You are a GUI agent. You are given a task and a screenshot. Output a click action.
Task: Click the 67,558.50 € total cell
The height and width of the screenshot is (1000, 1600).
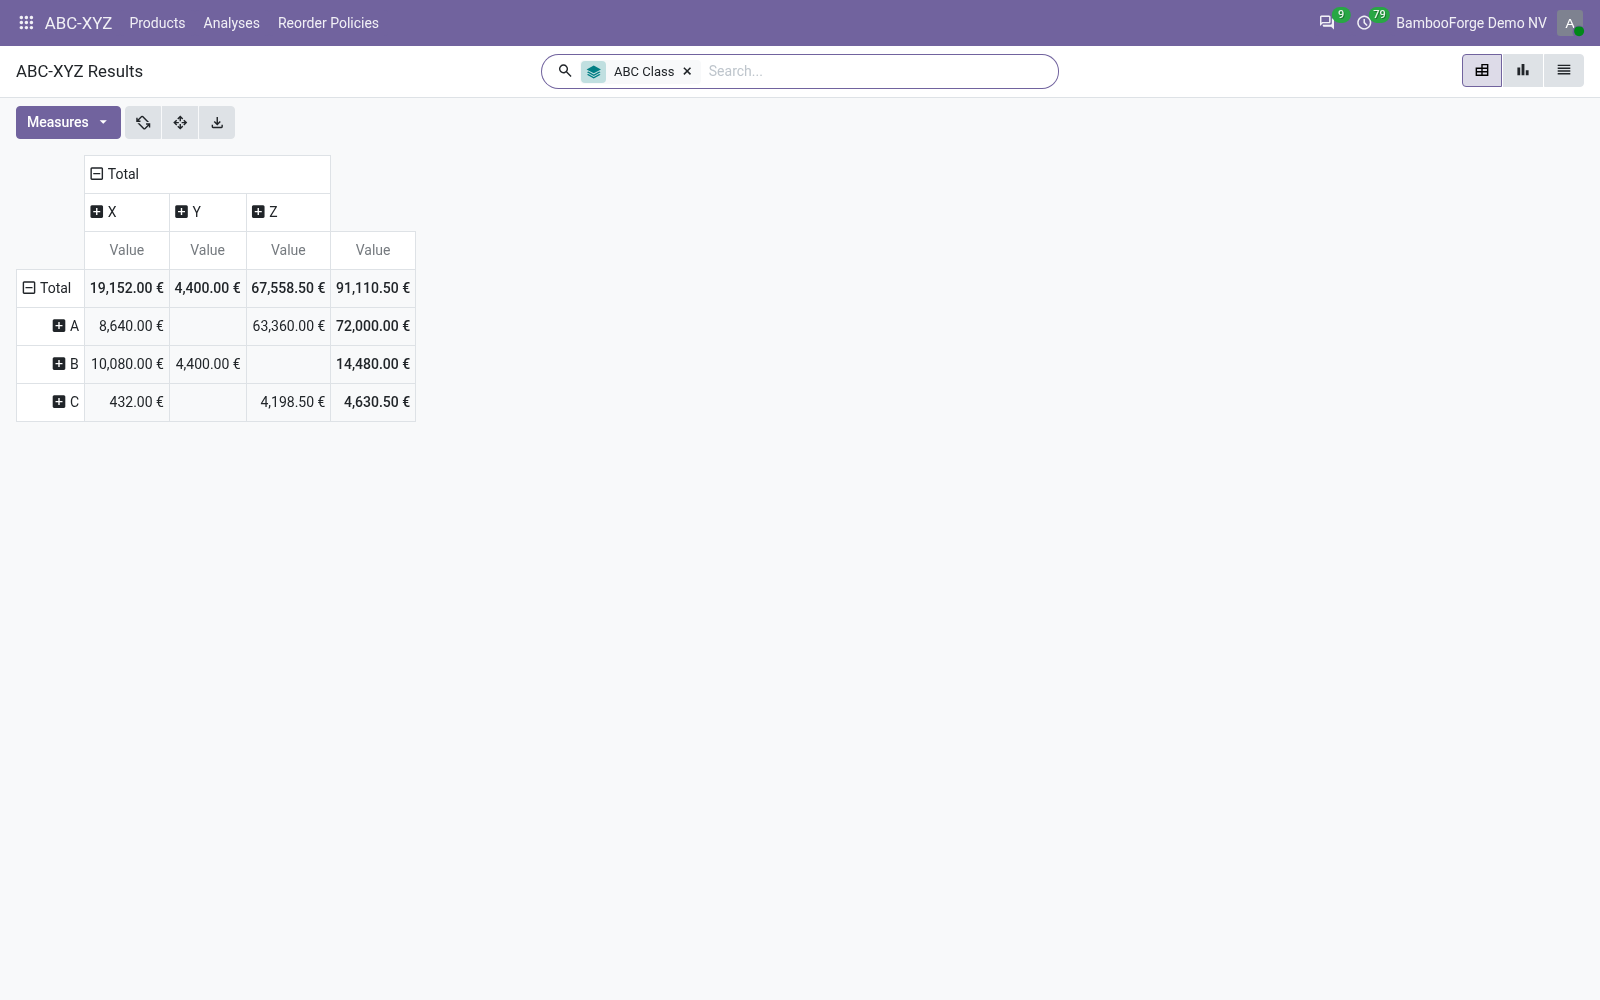tap(288, 288)
